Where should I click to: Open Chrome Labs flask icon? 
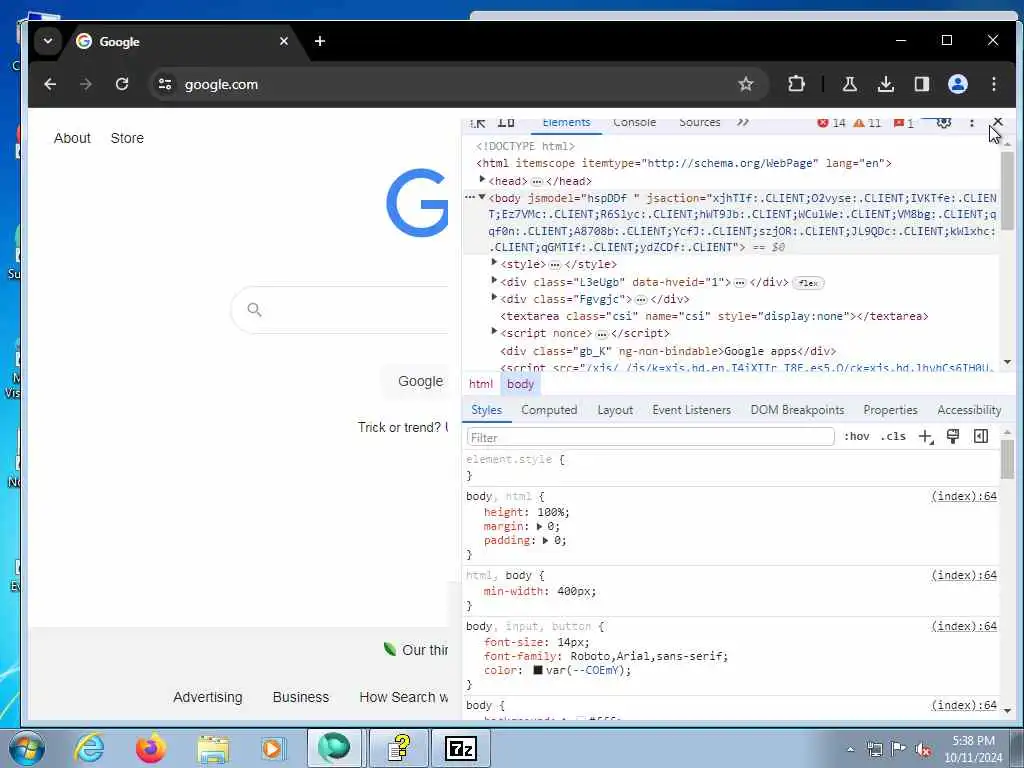(x=850, y=84)
